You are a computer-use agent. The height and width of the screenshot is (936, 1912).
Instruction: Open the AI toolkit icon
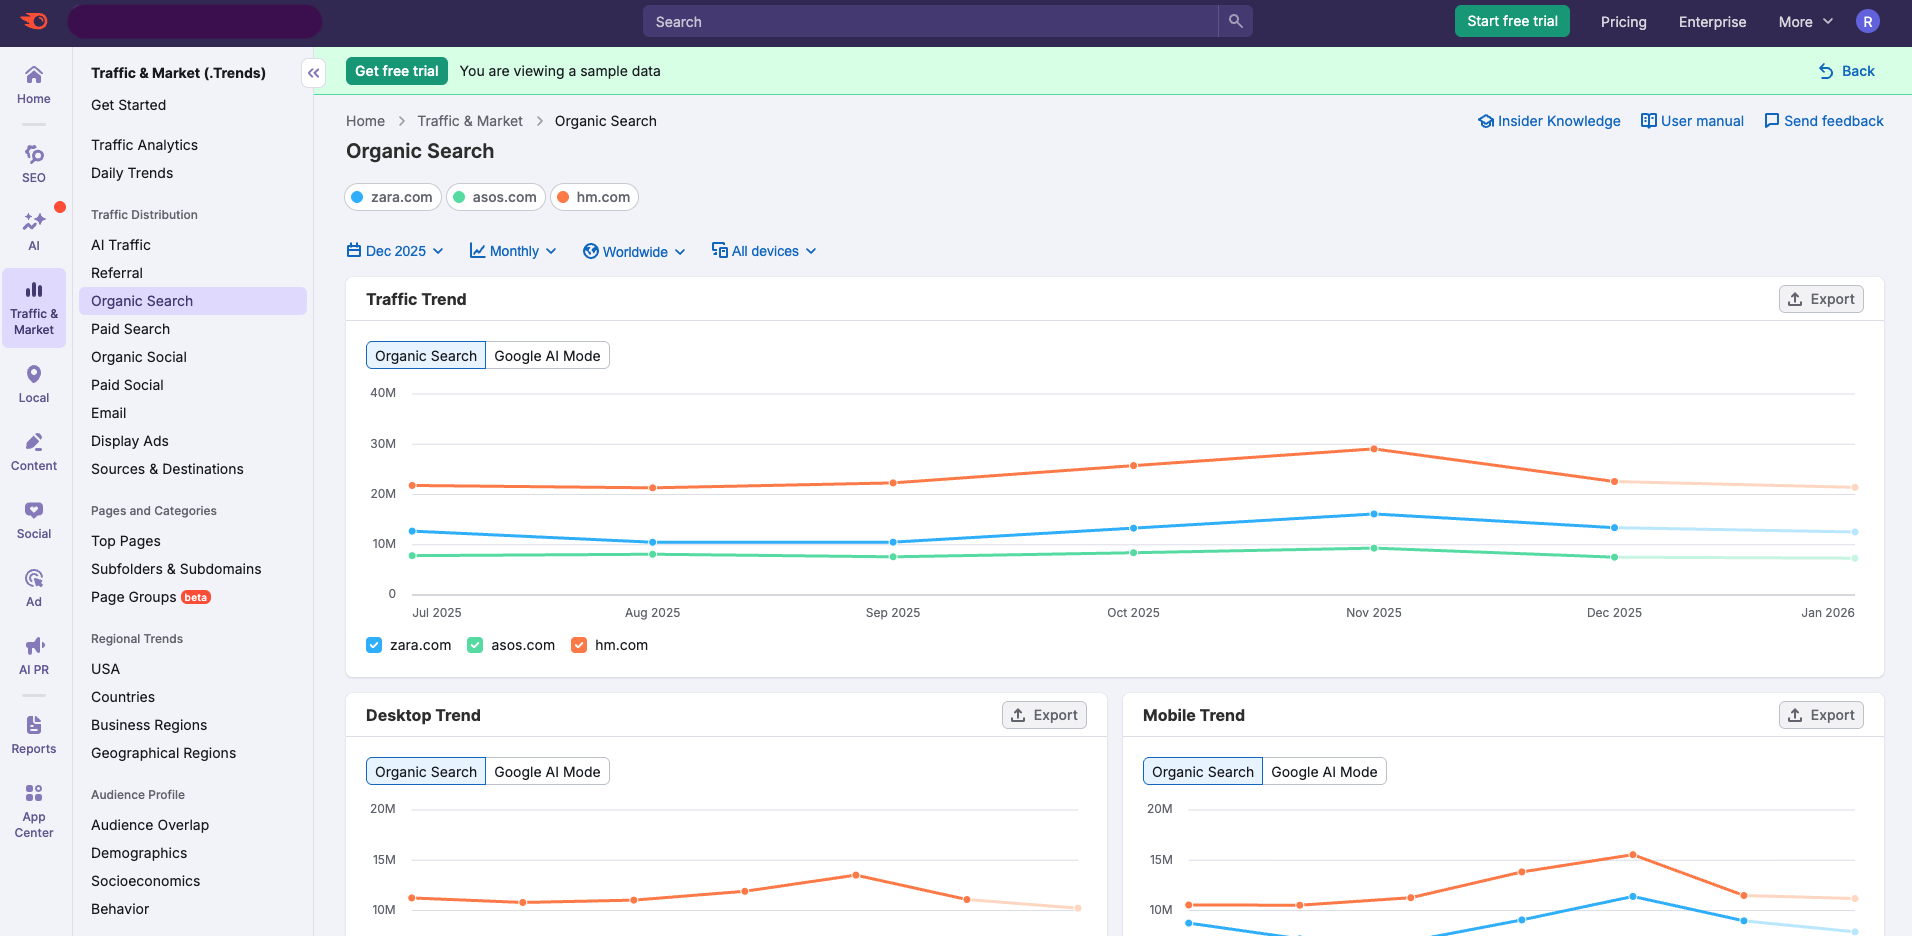pos(34,231)
